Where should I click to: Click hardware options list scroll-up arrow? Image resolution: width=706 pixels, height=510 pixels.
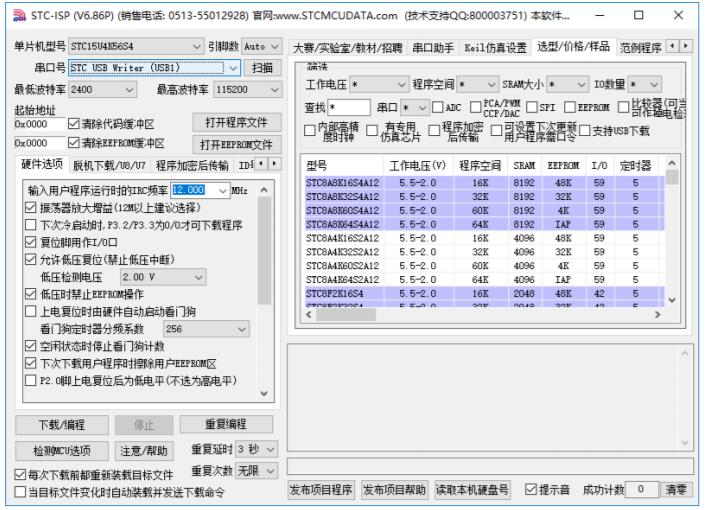[264, 190]
